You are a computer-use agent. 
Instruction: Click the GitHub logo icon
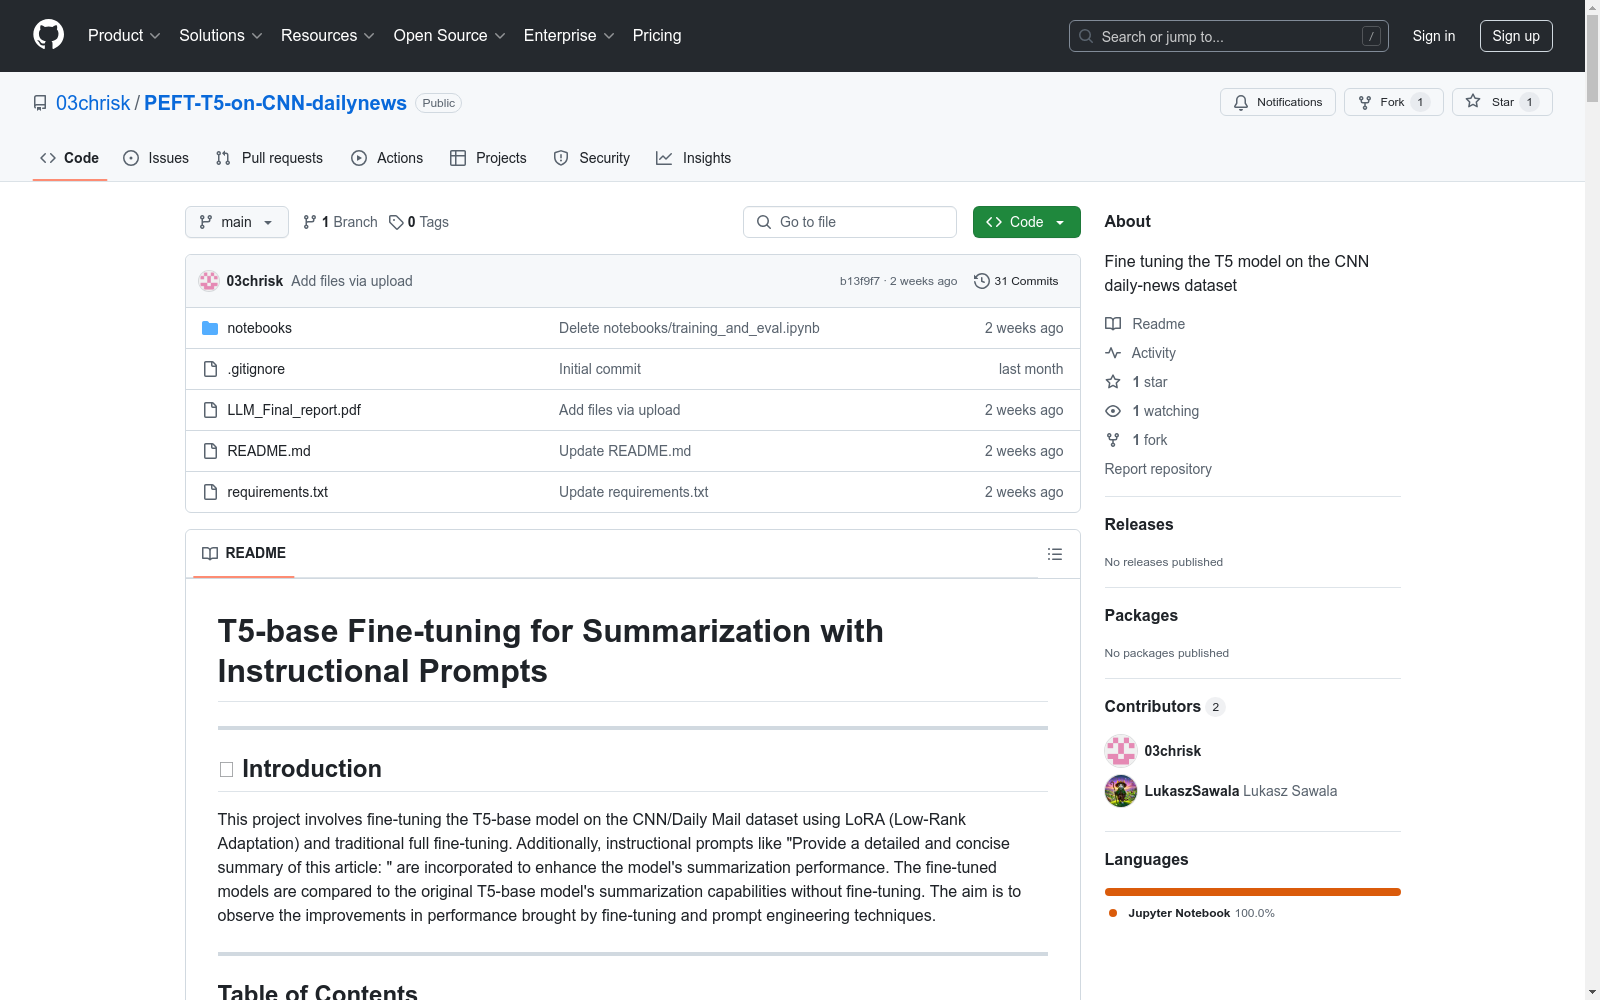(48, 35)
